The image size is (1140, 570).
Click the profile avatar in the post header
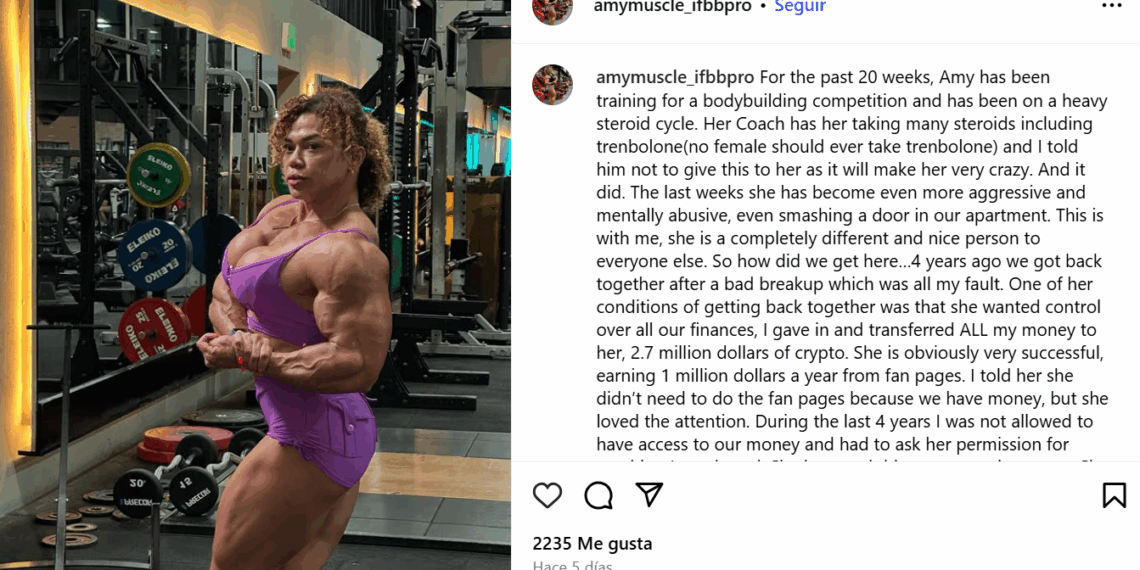[553, 7]
